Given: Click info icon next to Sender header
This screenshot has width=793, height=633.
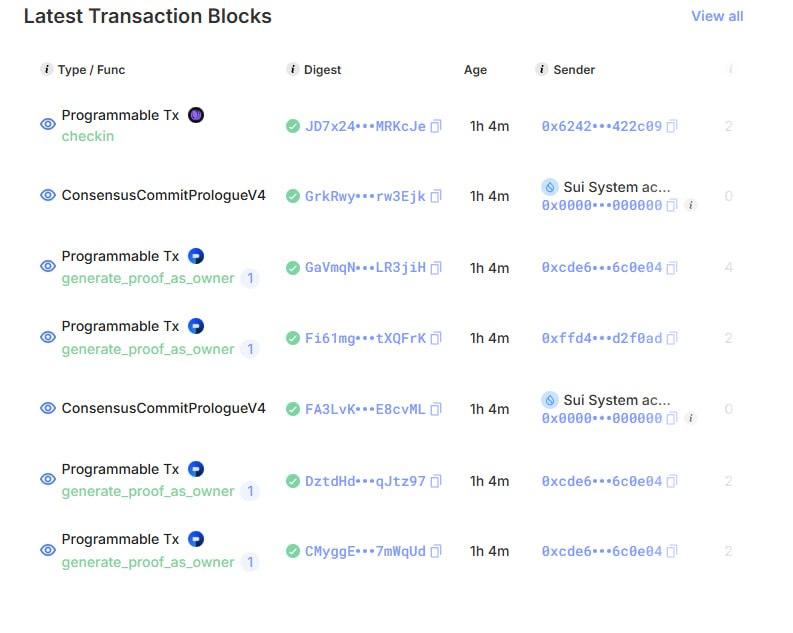Looking at the screenshot, I should point(542,70).
